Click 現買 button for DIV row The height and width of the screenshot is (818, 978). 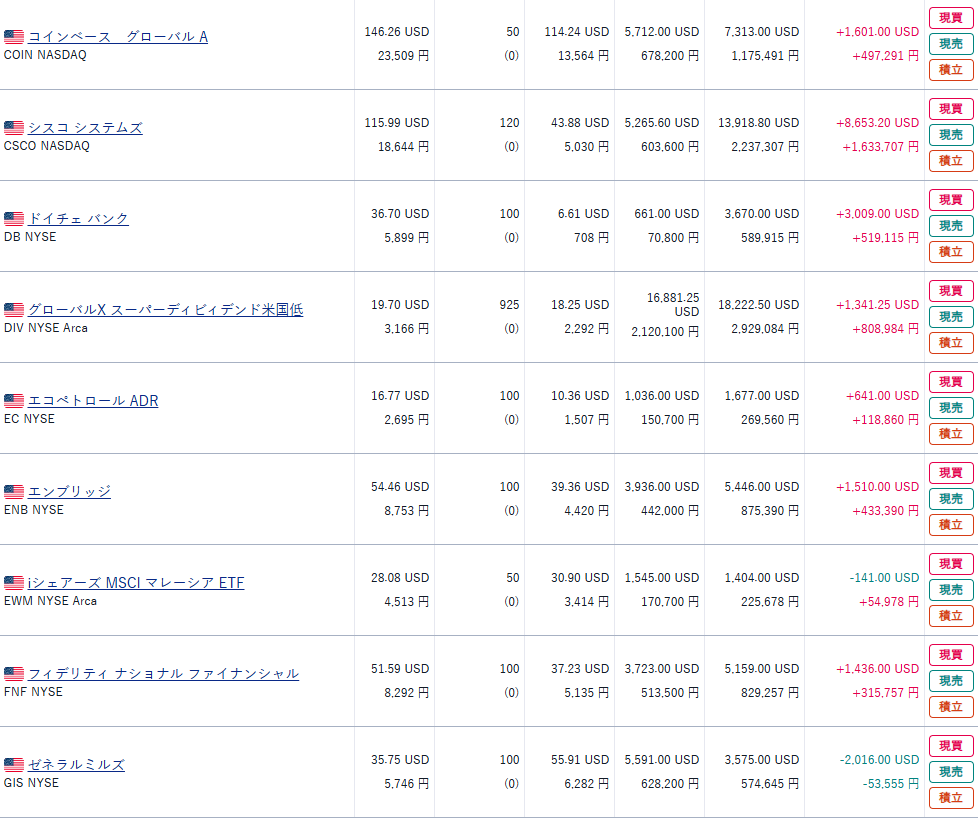[x=951, y=291]
